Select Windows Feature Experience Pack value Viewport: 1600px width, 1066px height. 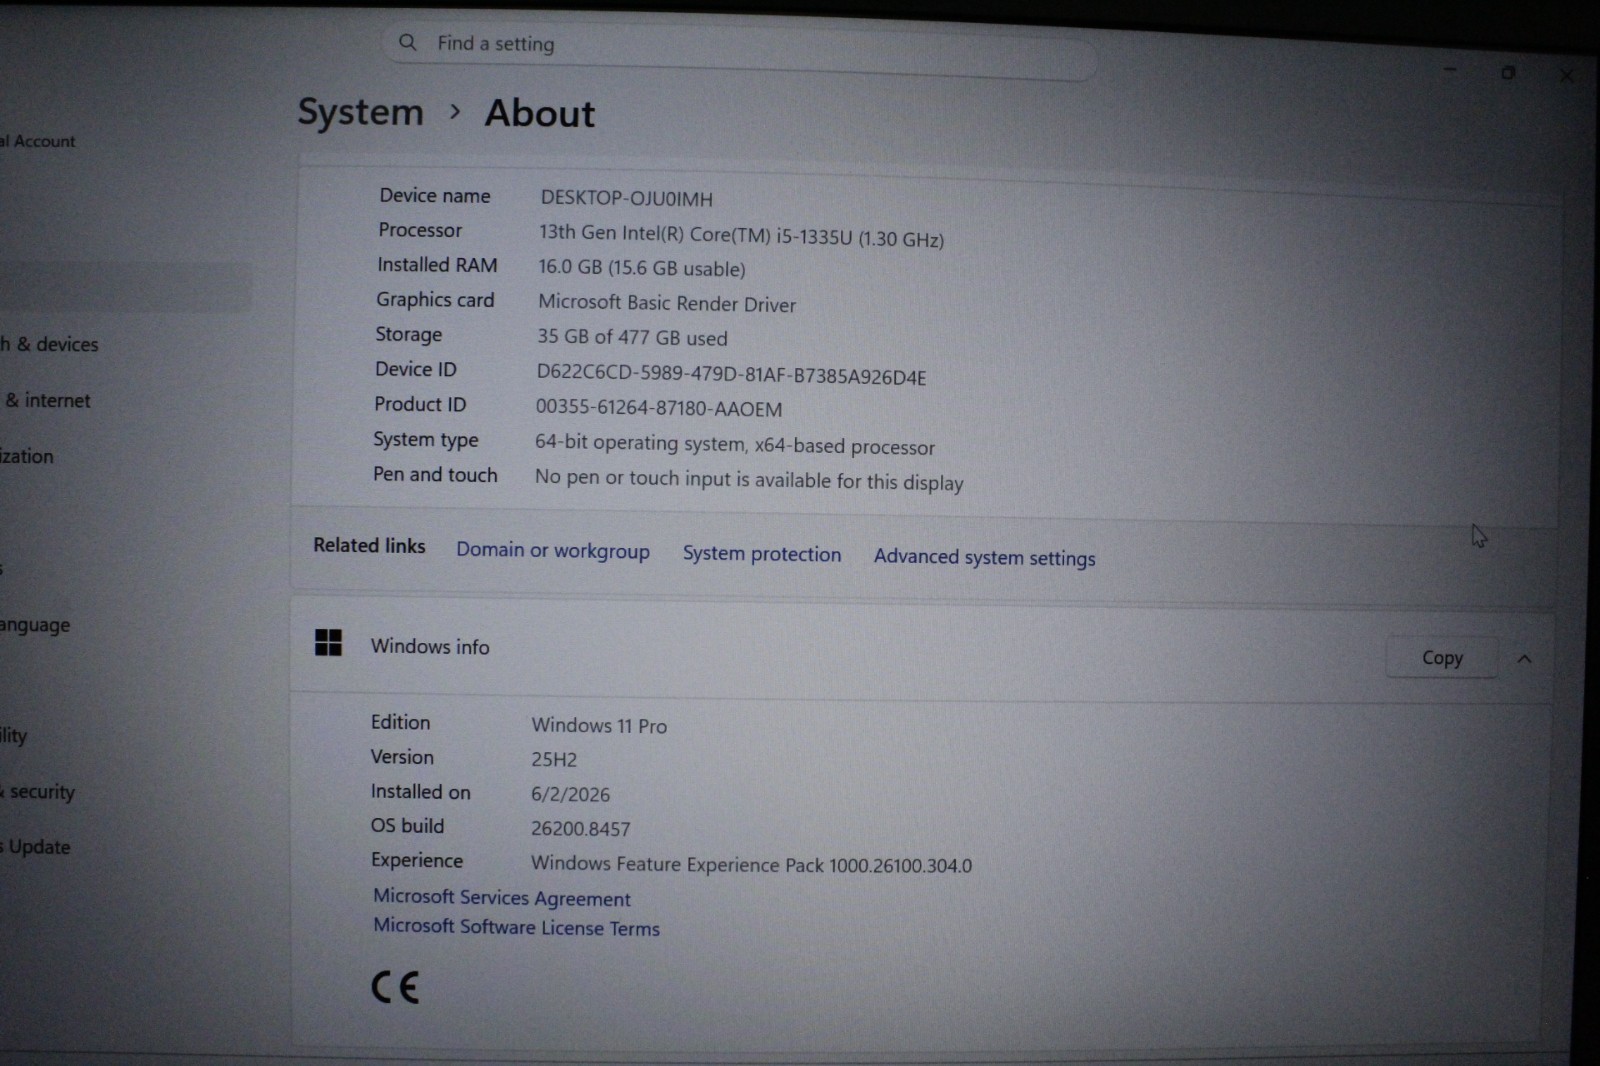[751, 864]
